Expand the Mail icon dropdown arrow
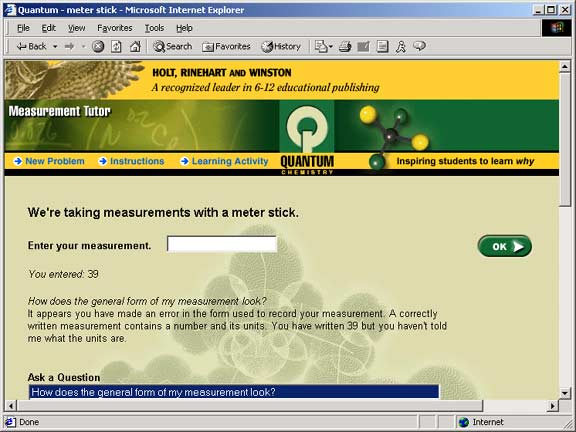Image resolution: width=576 pixels, height=432 pixels. 331,47
